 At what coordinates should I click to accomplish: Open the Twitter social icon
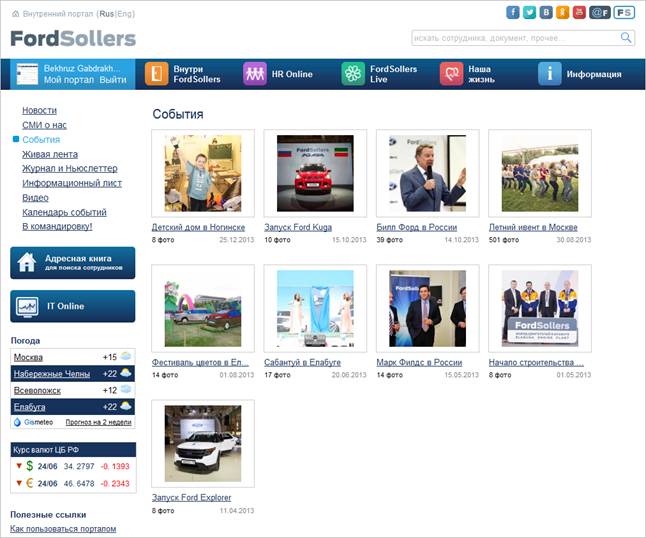[529, 12]
